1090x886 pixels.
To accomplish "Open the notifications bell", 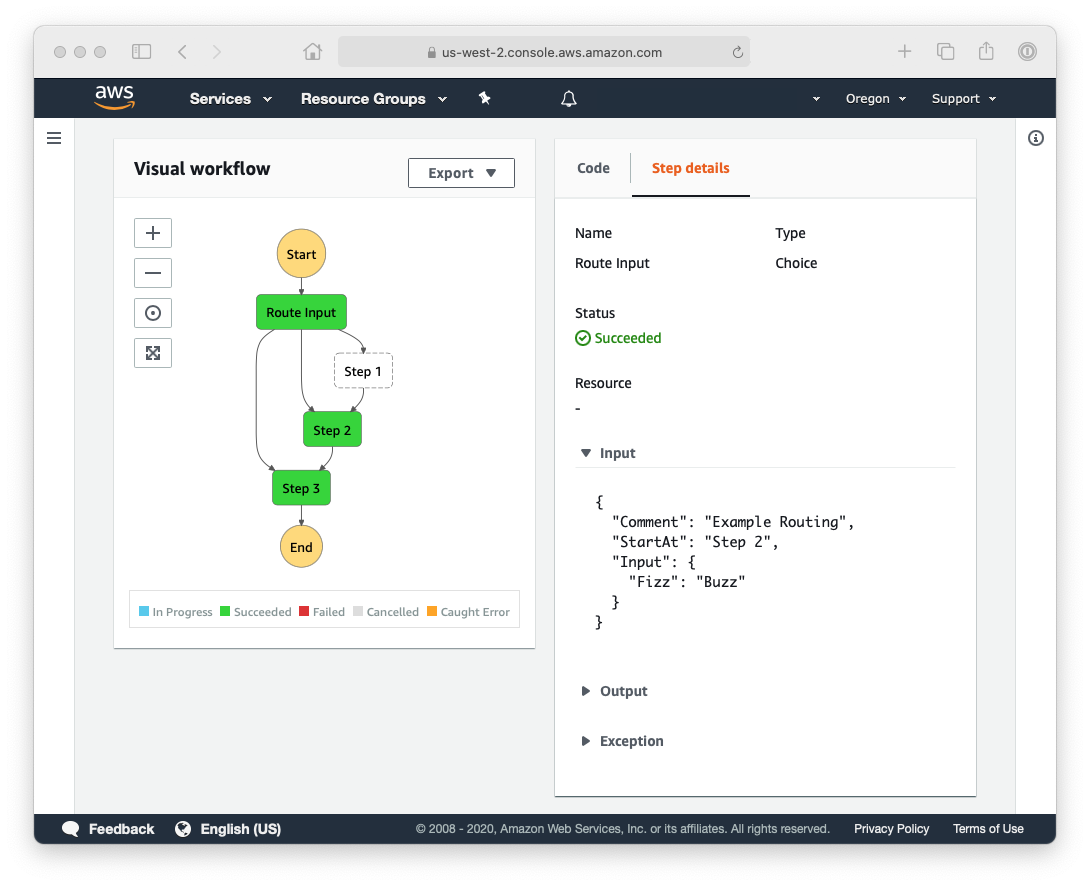I will 569,99.
